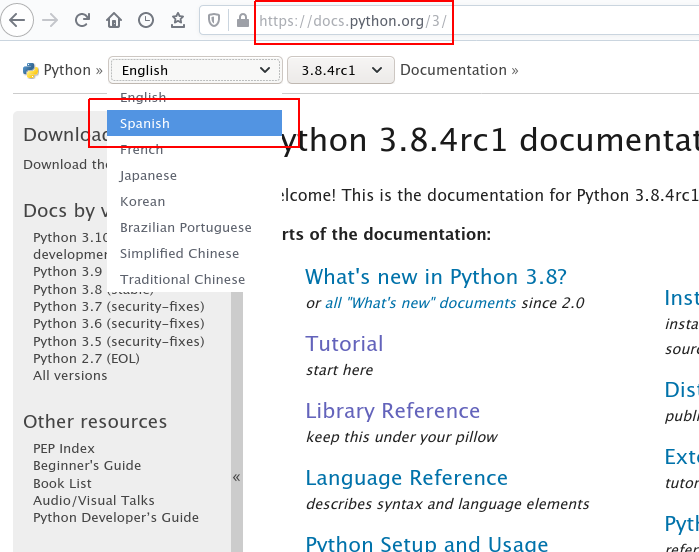Open Python 3.7 (security-fixes) docs
Screen dimensions: 699x552
pos(119,306)
